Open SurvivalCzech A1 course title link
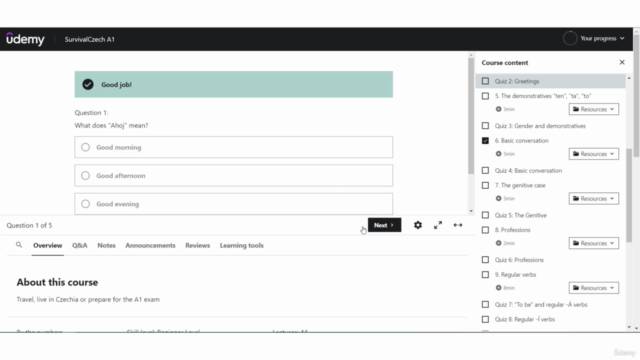This screenshot has width=640, height=360. (x=89, y=39)
